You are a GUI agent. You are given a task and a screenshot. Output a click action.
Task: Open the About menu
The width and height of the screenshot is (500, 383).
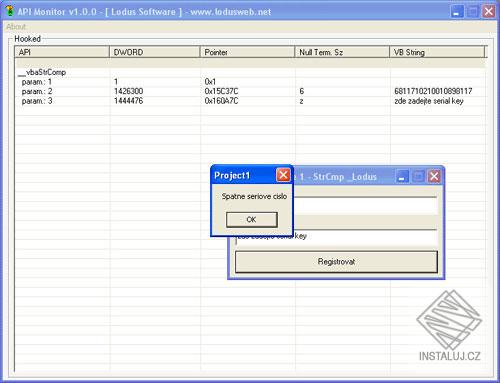[16, 27]
